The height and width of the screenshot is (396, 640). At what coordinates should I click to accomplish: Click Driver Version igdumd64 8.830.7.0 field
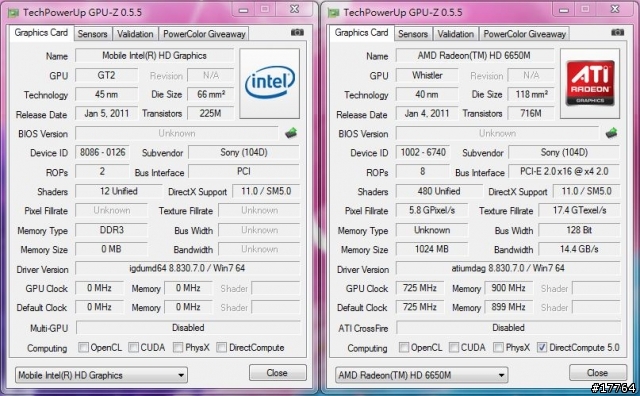click(x=188, y=268)
